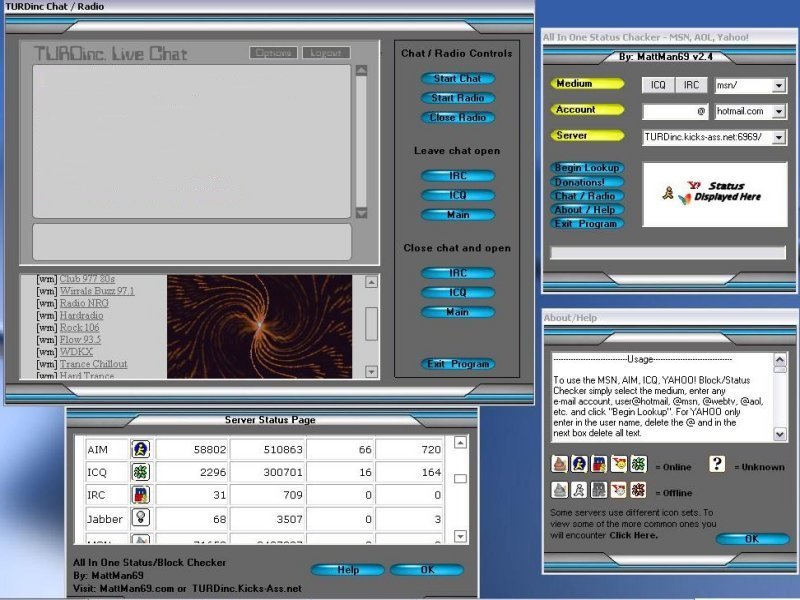Click ICQ under Leave chat open
Screen dimensions: 800x600
[458, 195]
